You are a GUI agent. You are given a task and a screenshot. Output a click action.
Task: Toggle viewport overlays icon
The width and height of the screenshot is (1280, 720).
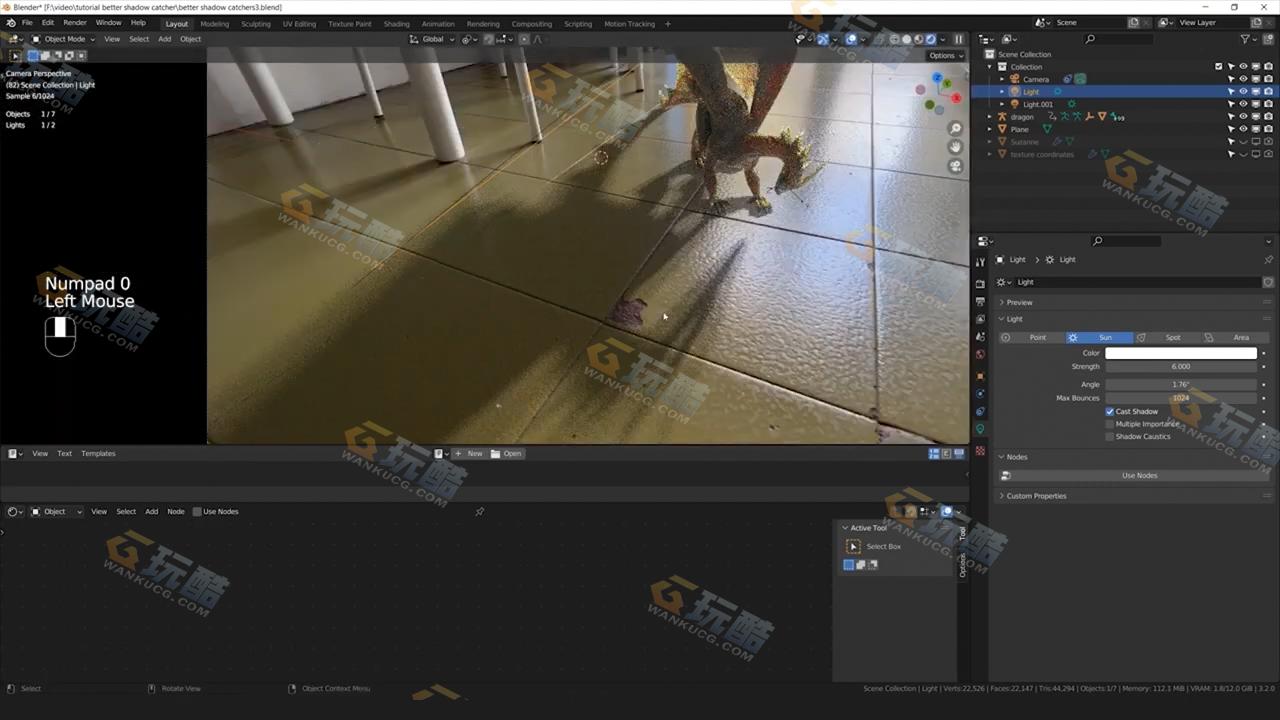[x=852, y=39]
